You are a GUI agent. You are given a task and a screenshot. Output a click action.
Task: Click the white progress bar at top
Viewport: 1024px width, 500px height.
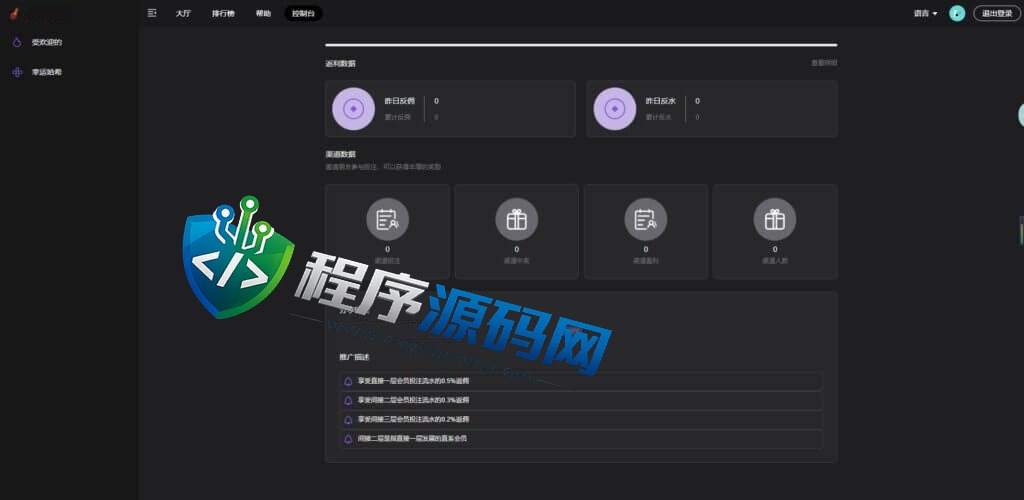click(x=581, y=45)
